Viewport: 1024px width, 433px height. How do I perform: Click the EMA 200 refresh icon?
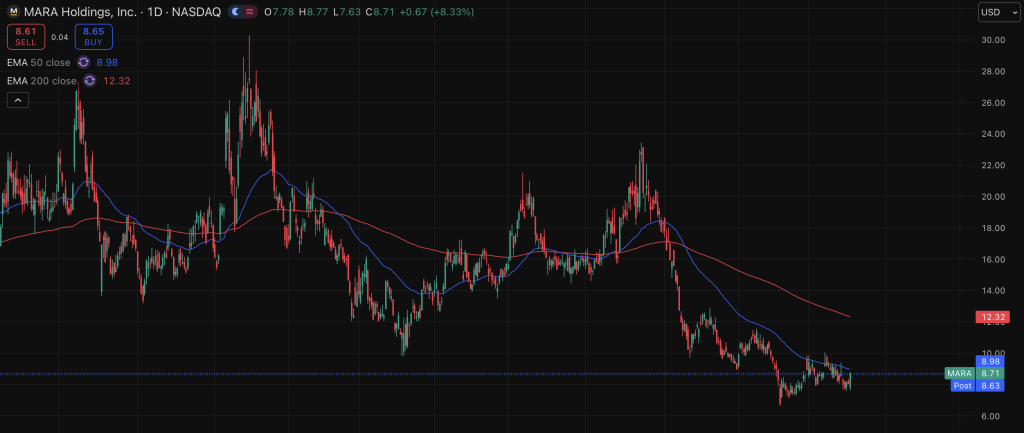coord(90,80)
